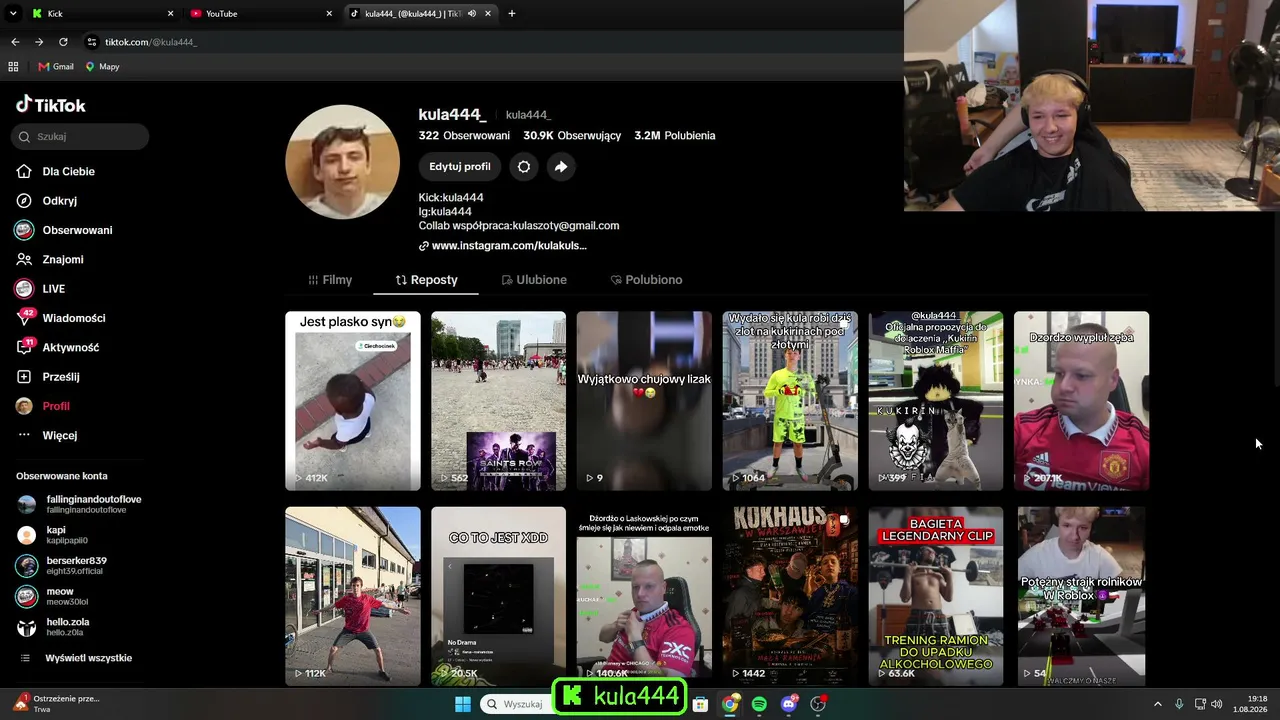Select the Reposty tab

point(426,280)
